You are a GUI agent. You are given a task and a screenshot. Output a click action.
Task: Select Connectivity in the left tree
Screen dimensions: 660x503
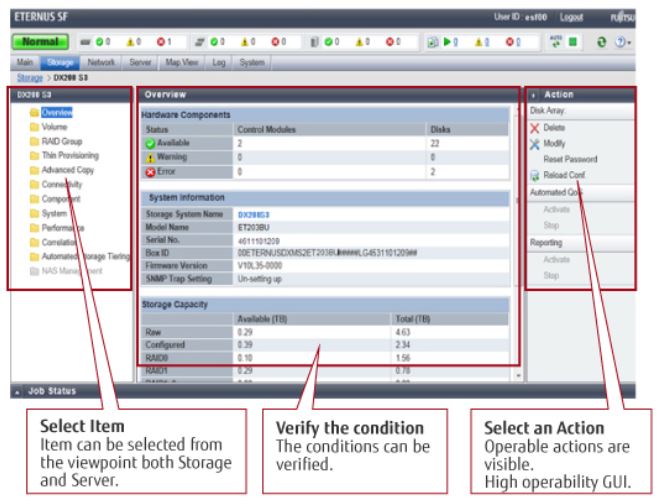[x=62, y=184]
